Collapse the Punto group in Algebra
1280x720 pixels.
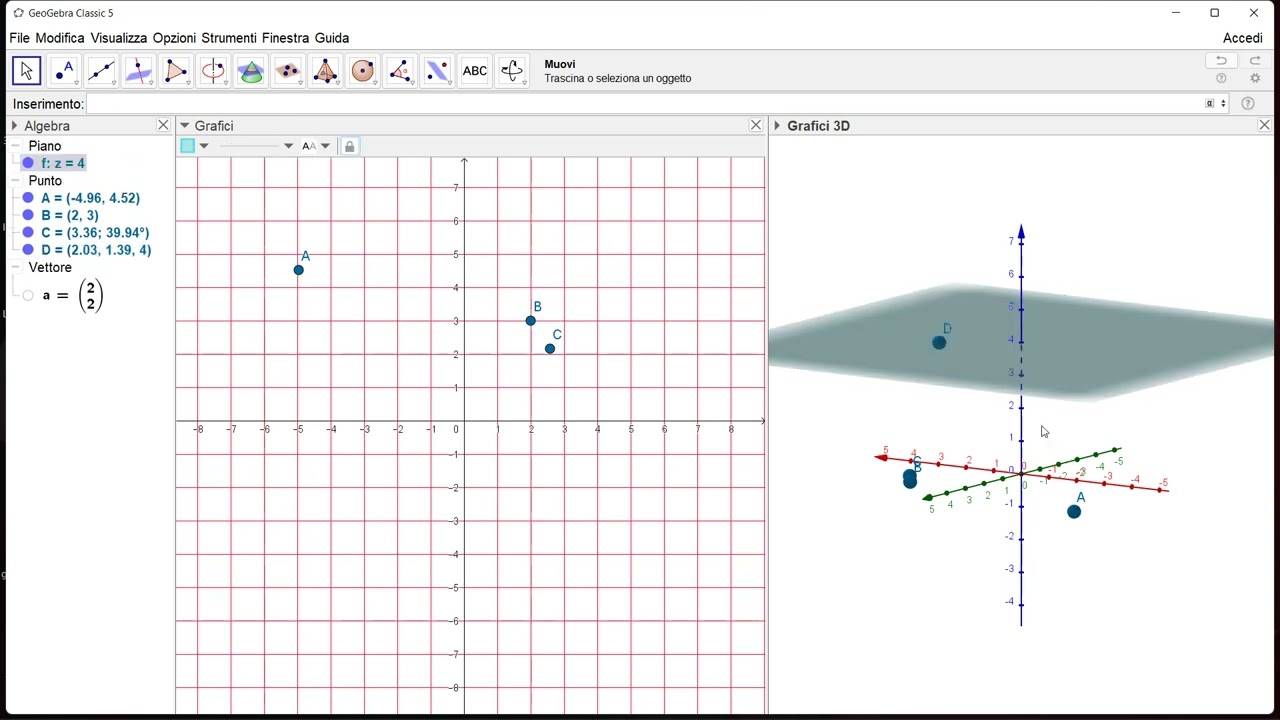[16, 181]
